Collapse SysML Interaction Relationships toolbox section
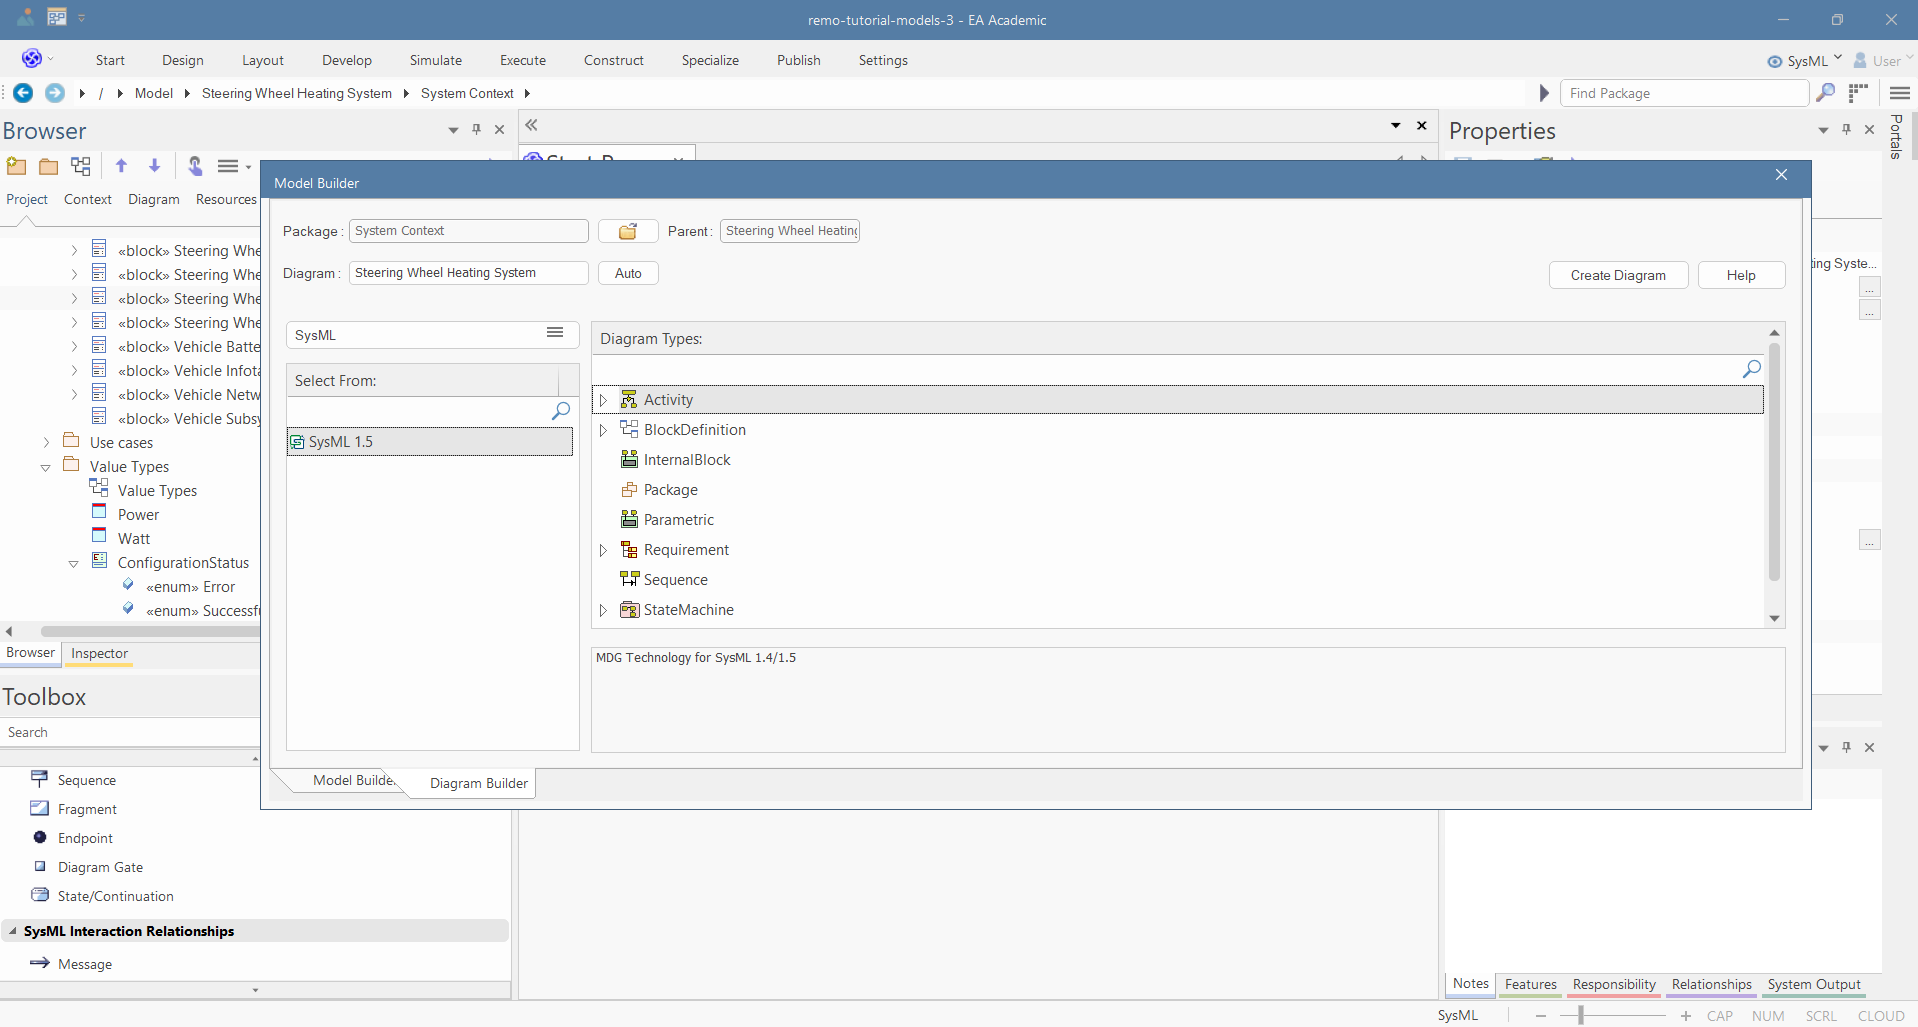This screenshot has width=1918, height=1027. pos(13,931)
